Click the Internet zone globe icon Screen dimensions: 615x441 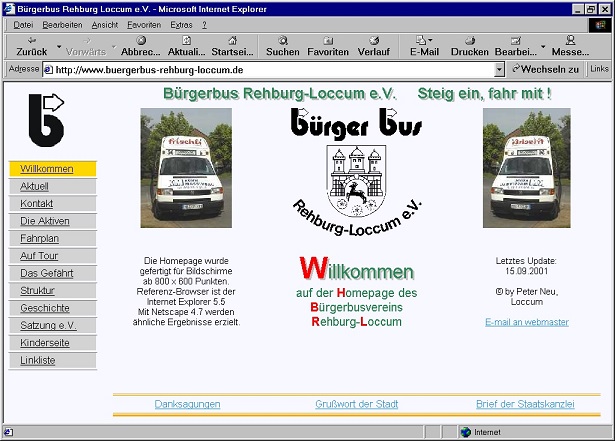465,432
